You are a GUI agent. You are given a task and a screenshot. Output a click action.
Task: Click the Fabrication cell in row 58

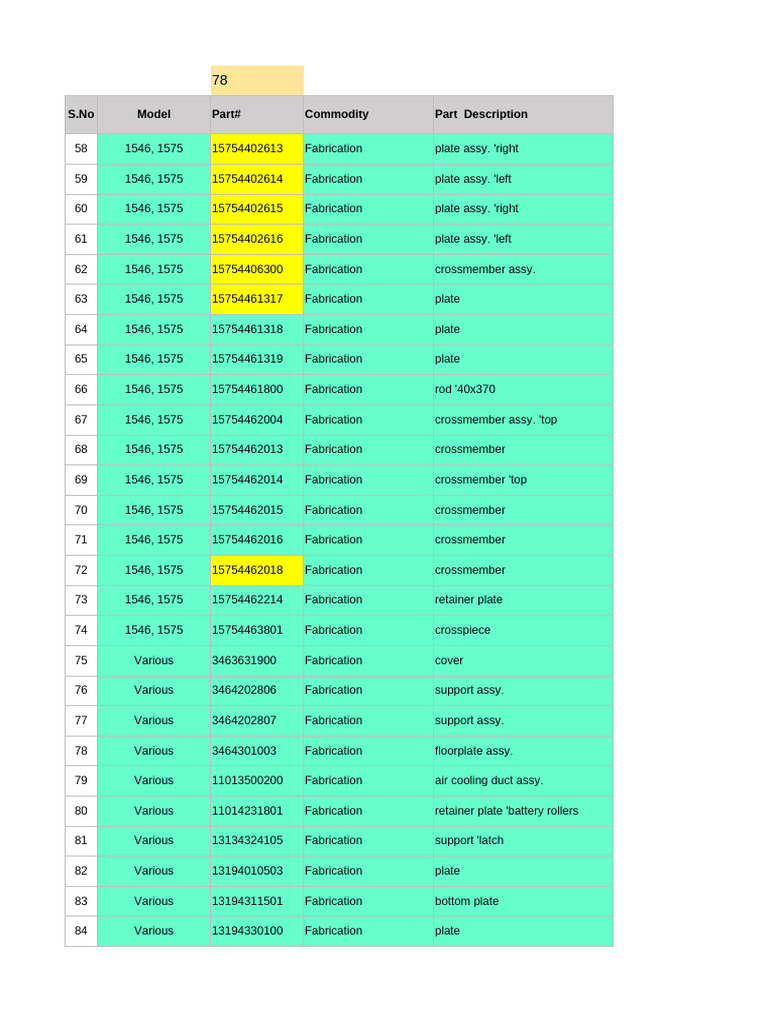click(x=368, y=149)
